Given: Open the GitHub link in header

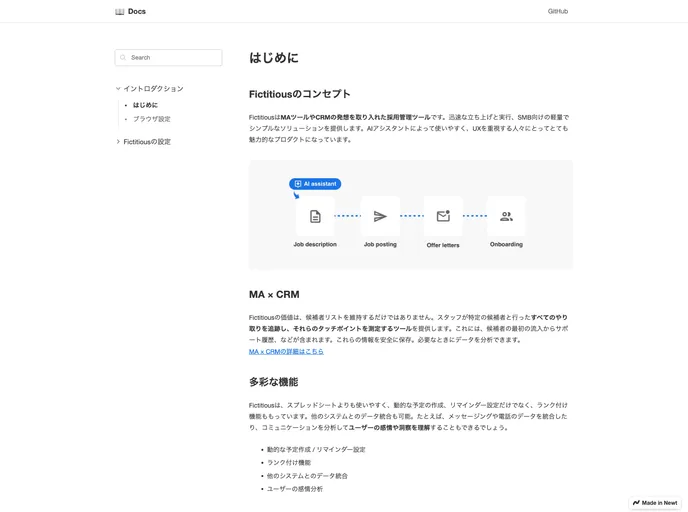Looking at the screenshot, I should click(x=558, y=11).
